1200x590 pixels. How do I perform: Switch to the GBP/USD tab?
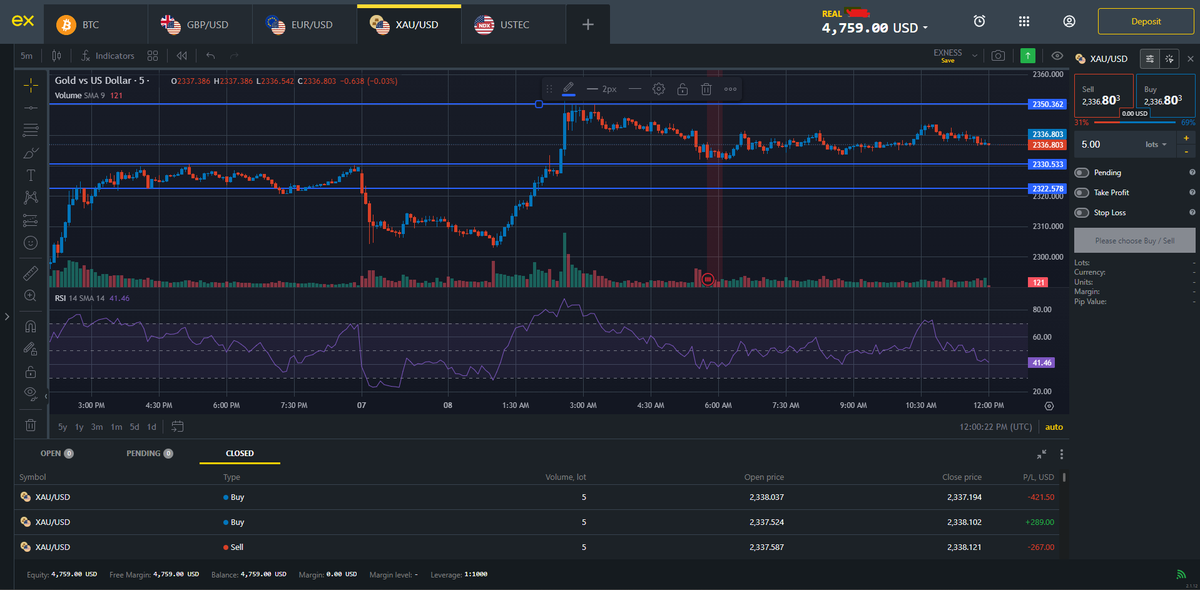199,24
